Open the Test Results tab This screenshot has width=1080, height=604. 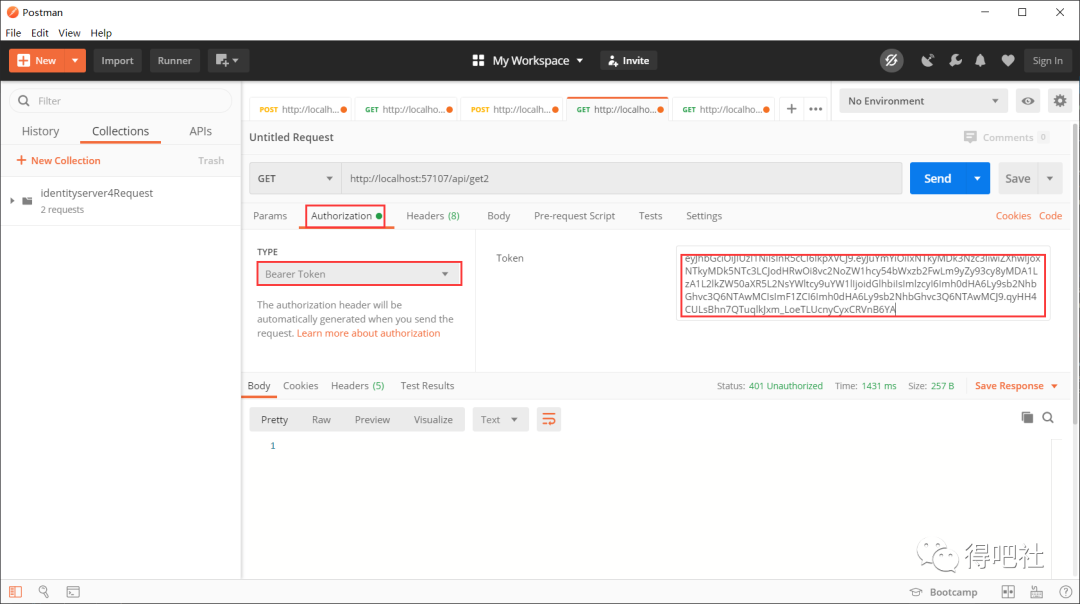tap(427, 386)
